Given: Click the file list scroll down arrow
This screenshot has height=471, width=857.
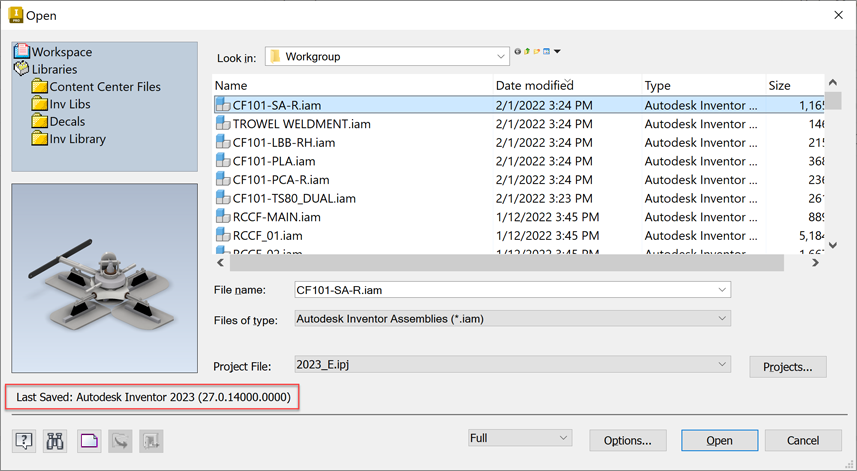Looking at the screenshot, I should coord(833,245).
